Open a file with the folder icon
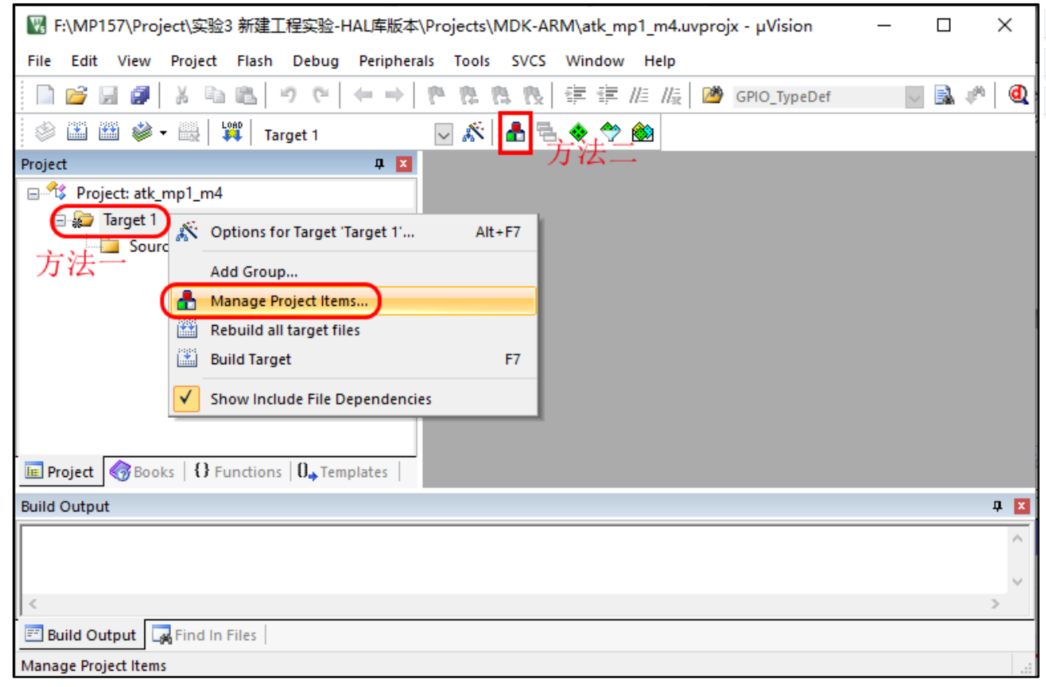 [x=76, y=95]
